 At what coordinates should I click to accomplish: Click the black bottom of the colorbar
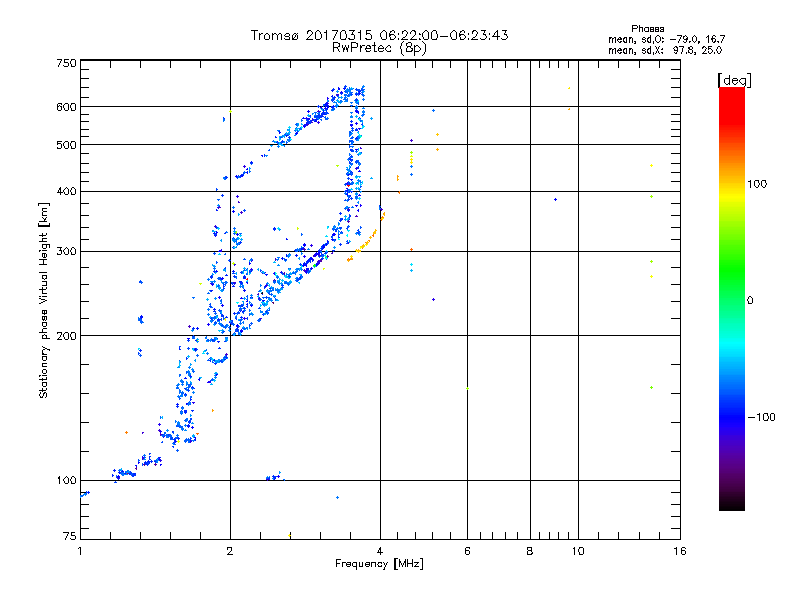click(732, 503)
